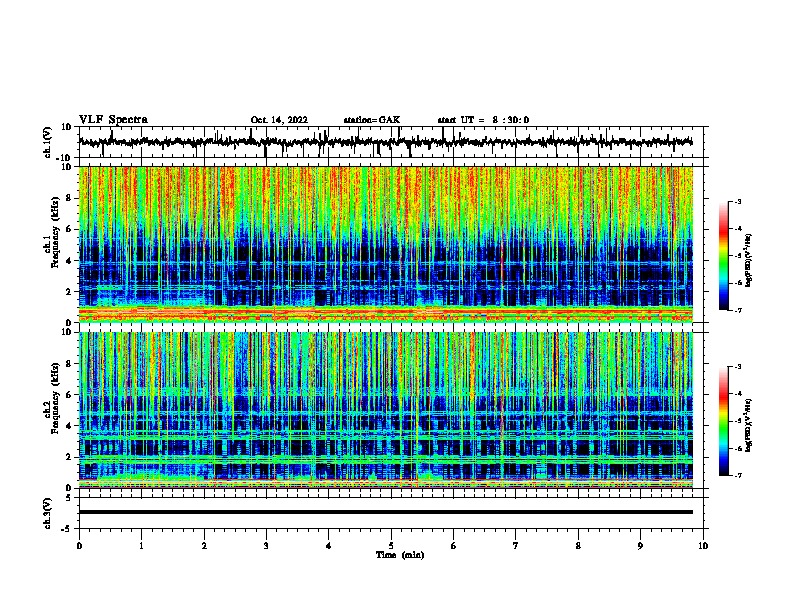Click the ch.1 color scale bar

click(x=723, y=256)
